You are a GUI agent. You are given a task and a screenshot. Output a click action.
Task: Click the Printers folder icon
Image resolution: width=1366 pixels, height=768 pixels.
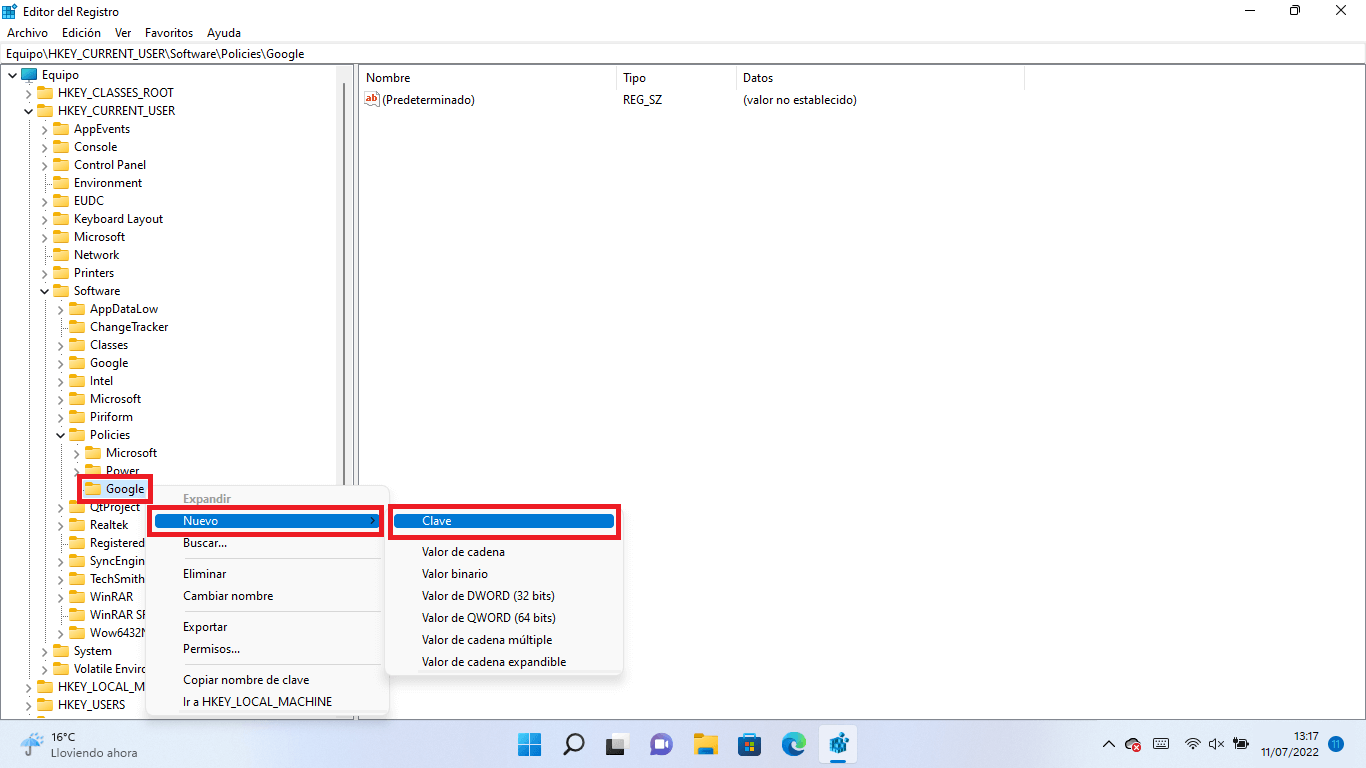click(61, 273)
